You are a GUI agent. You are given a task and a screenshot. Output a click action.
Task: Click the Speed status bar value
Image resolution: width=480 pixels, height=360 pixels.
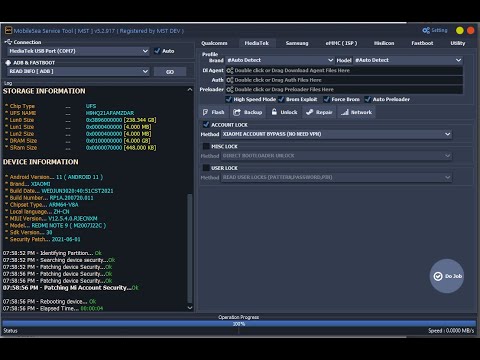451,331
